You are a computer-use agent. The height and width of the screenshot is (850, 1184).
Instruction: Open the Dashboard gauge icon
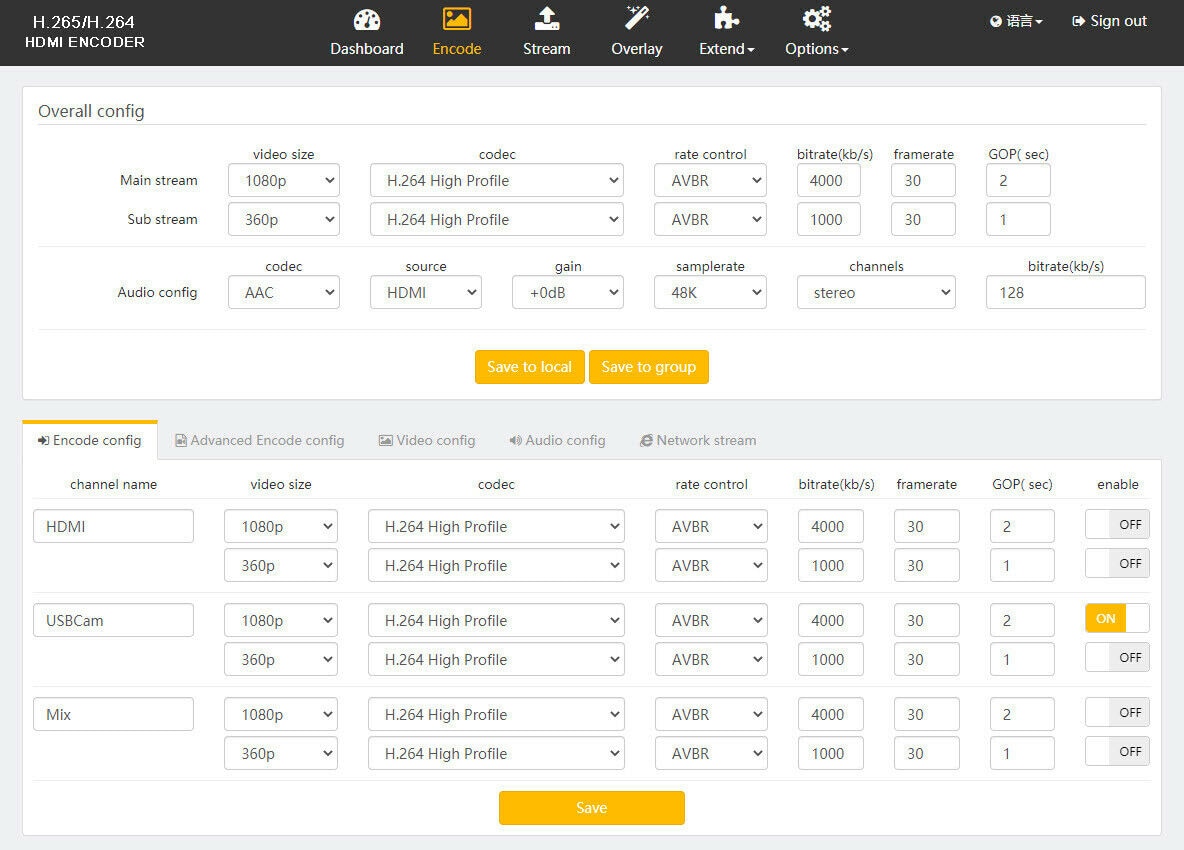coord(367,20)
